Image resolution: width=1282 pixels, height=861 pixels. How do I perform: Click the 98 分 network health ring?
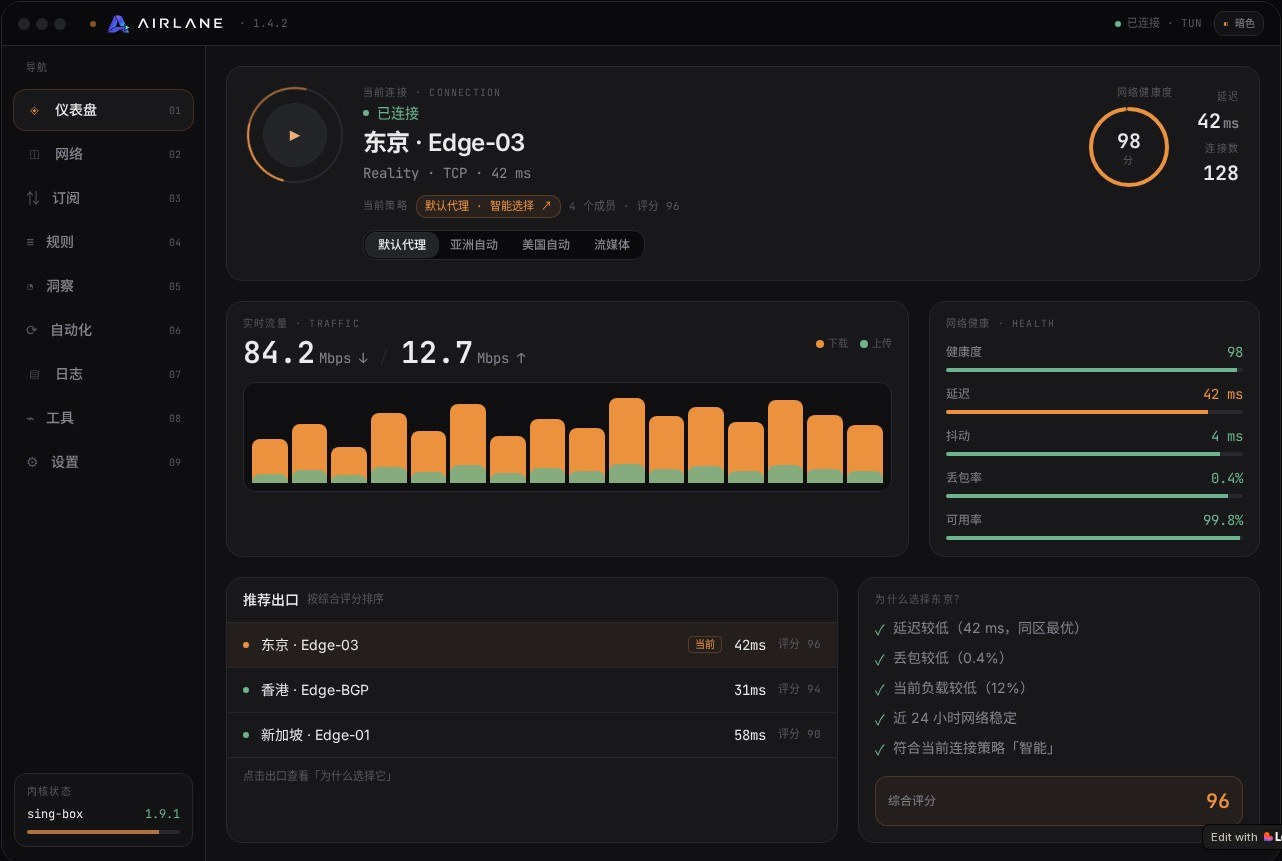pos(1128,146)
